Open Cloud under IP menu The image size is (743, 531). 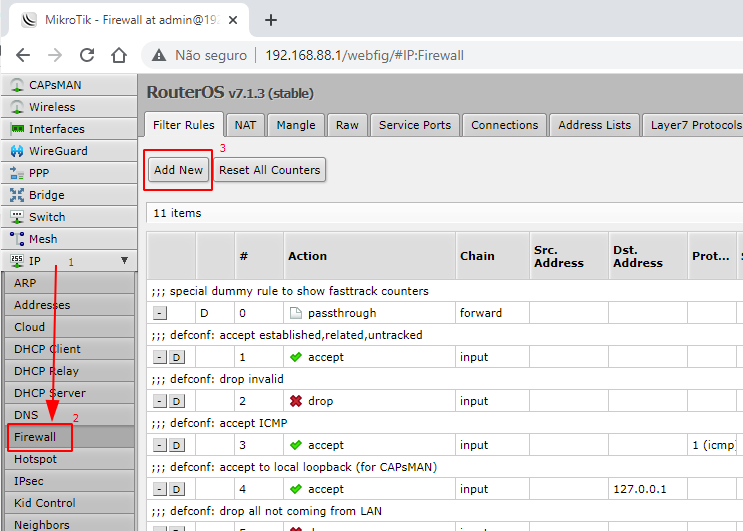[x=69, y=327]
